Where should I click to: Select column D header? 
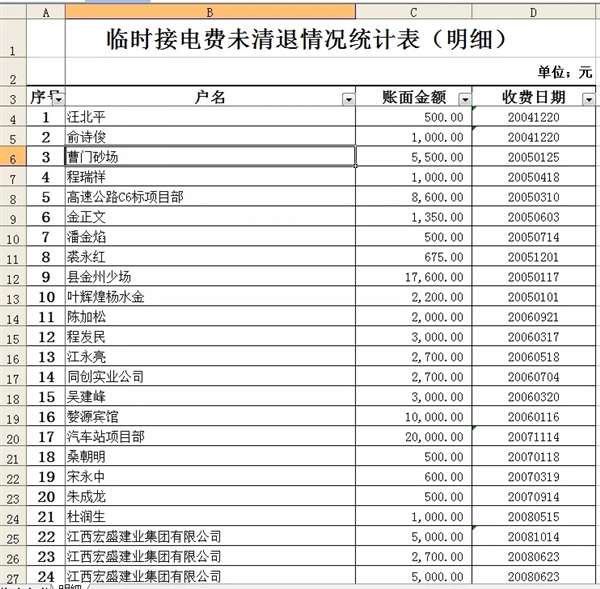tap(533, 13)
